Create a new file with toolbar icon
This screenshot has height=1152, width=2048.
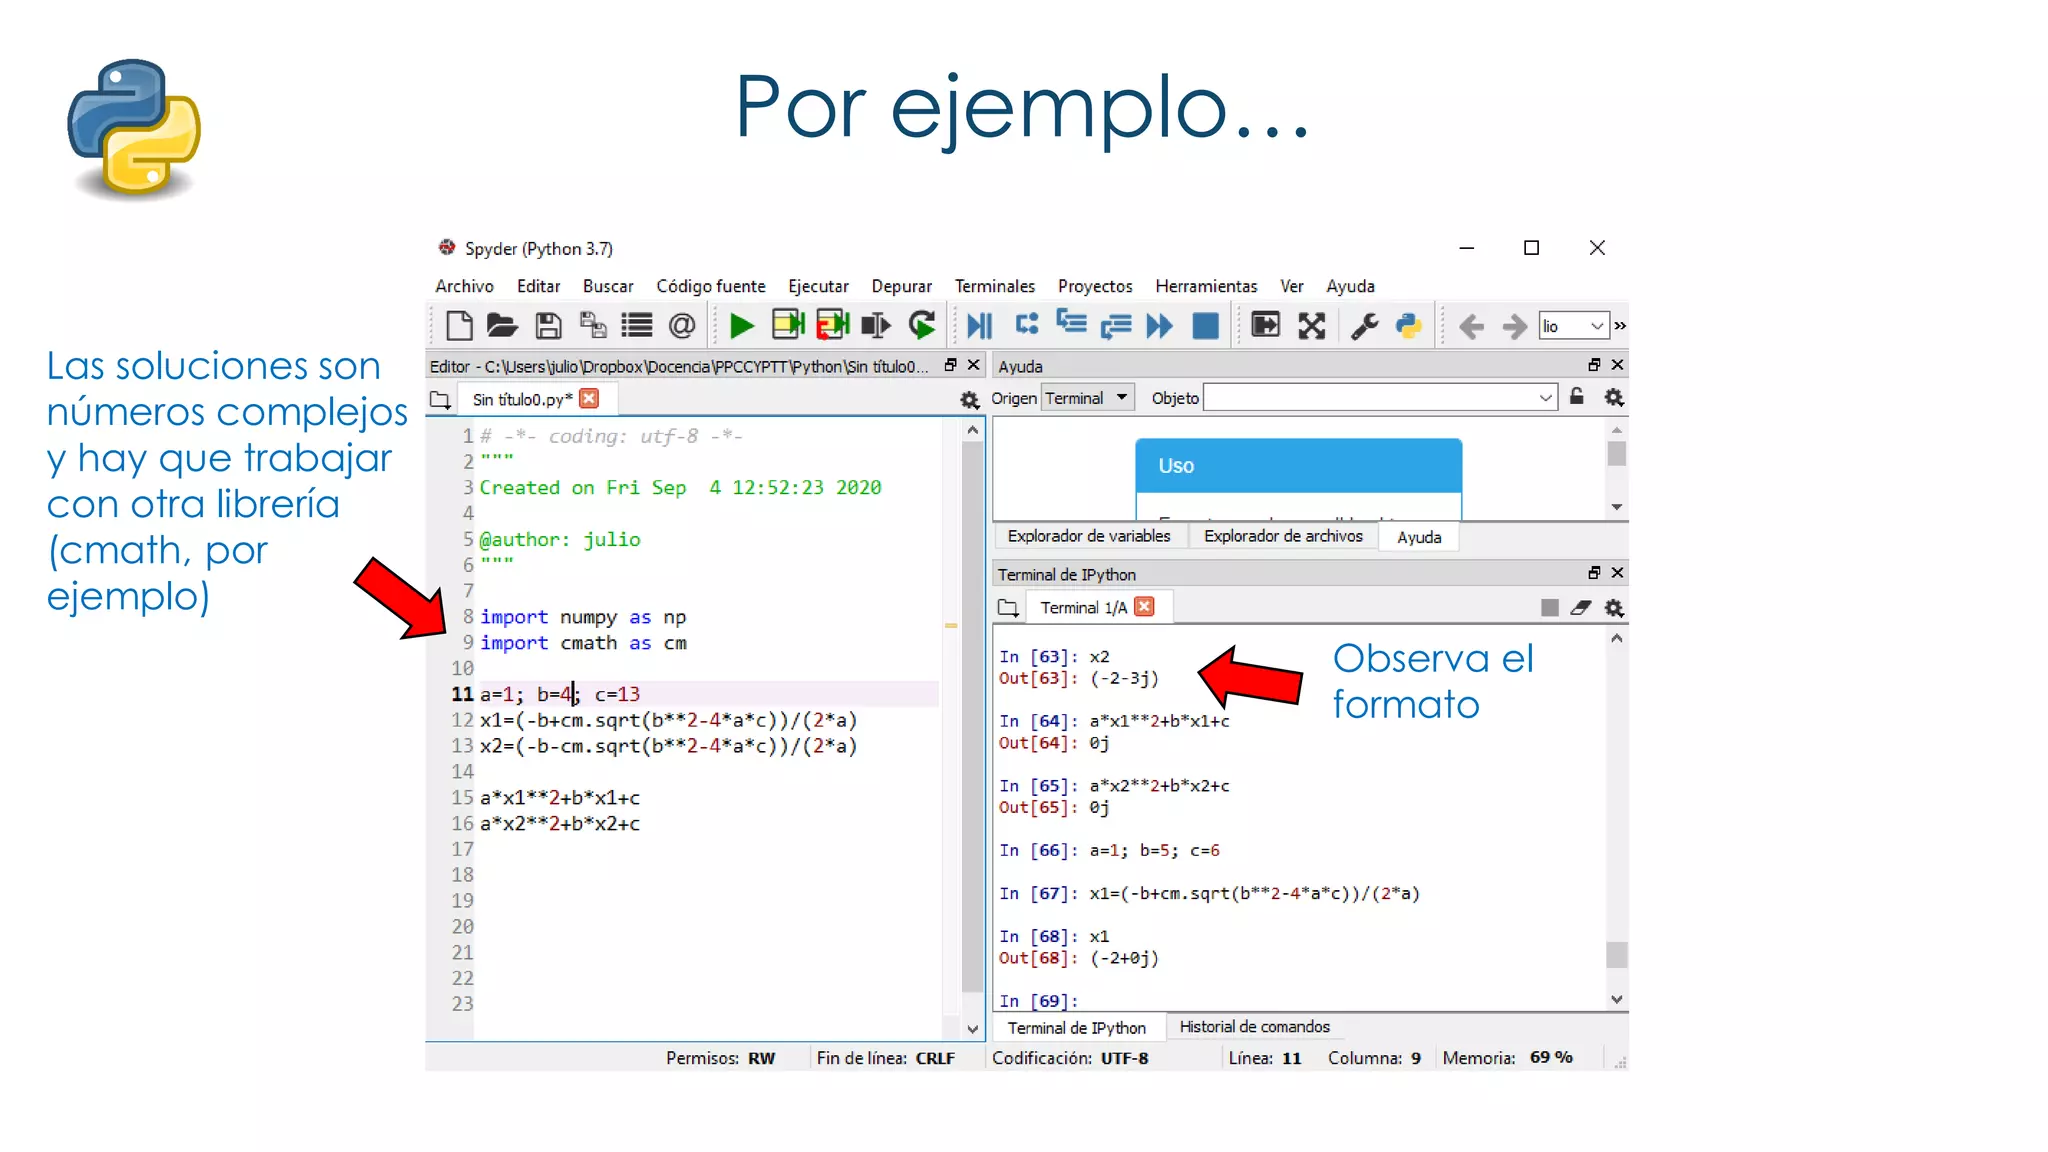point(459,326)
